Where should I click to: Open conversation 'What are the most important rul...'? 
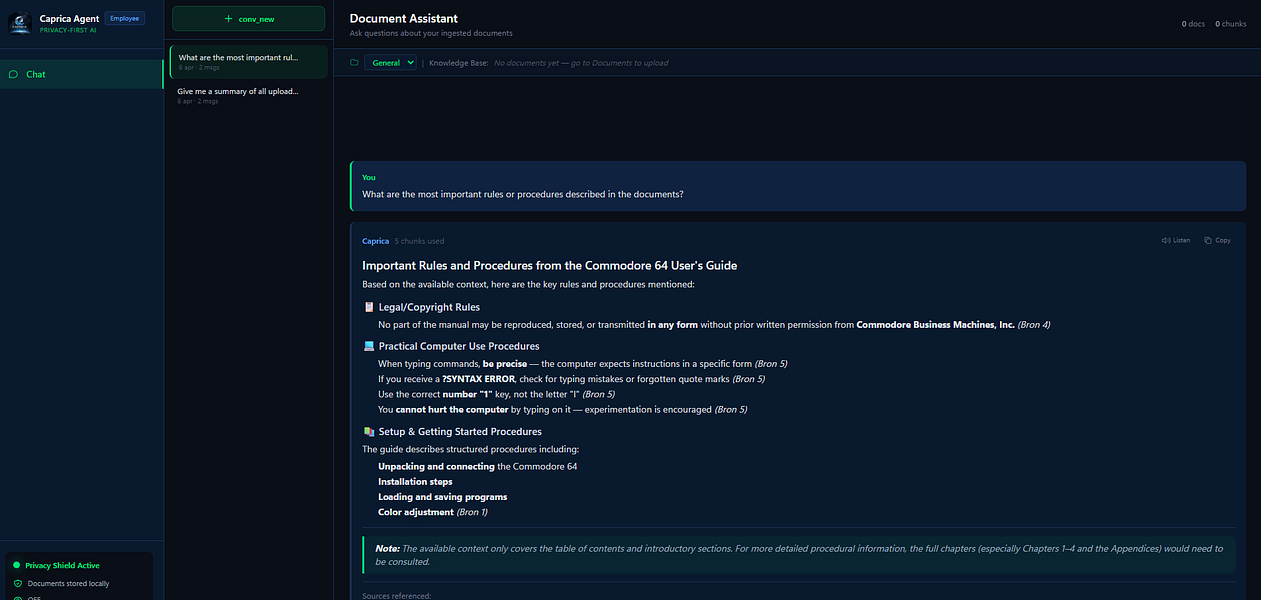(x=248, y=62)
